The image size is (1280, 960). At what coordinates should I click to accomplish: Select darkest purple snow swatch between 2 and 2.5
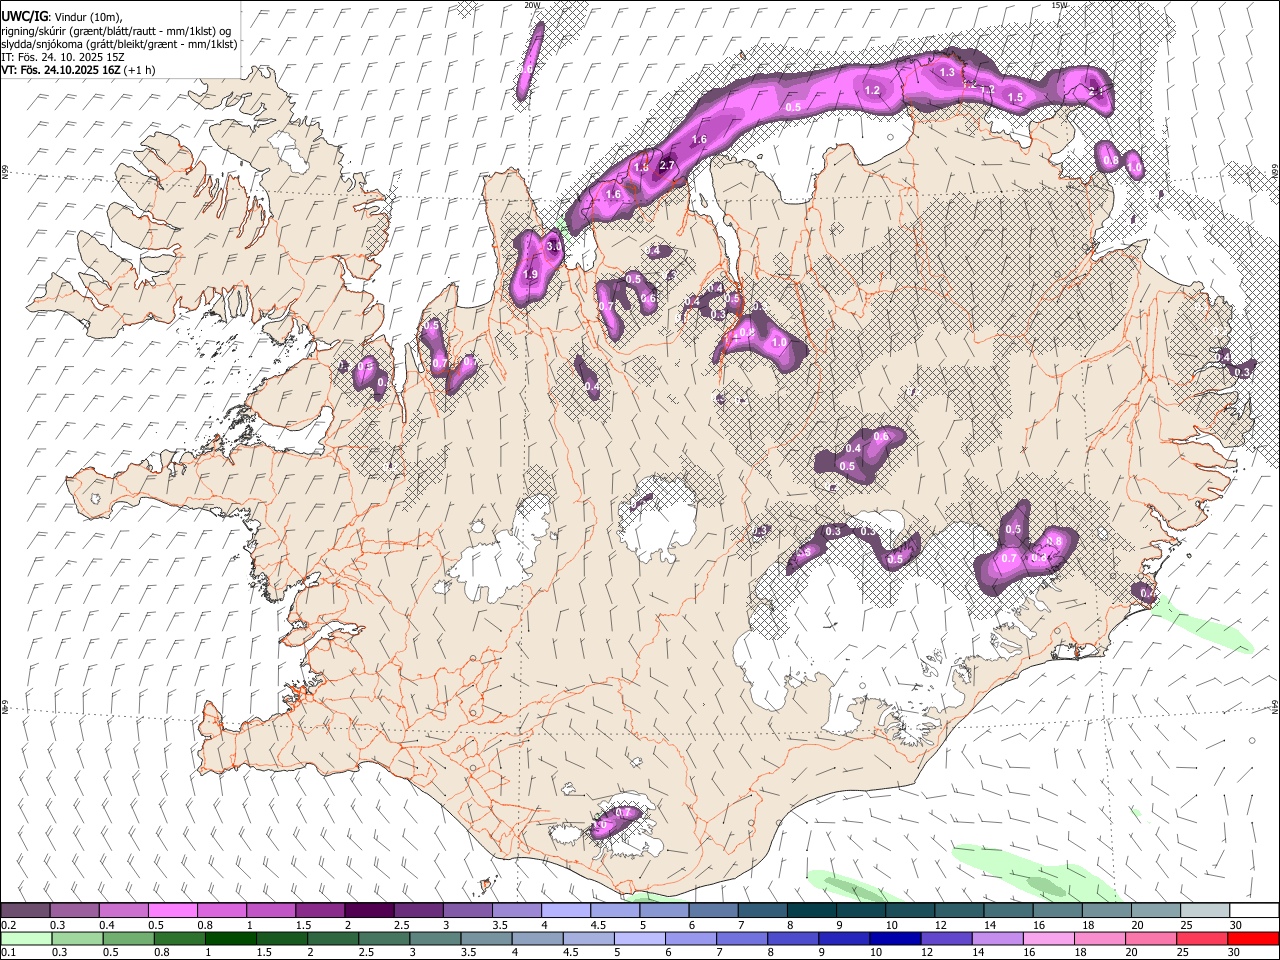click(x=368, y=910)
